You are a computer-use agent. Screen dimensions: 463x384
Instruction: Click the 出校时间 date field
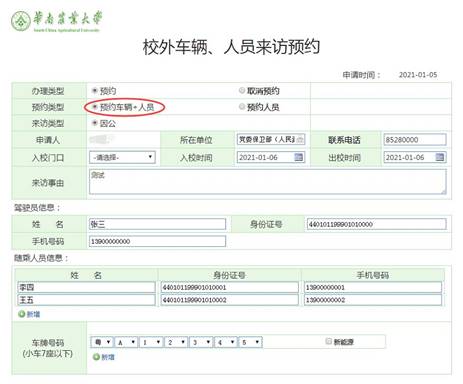pyautogui.click(x=415, y=157)
